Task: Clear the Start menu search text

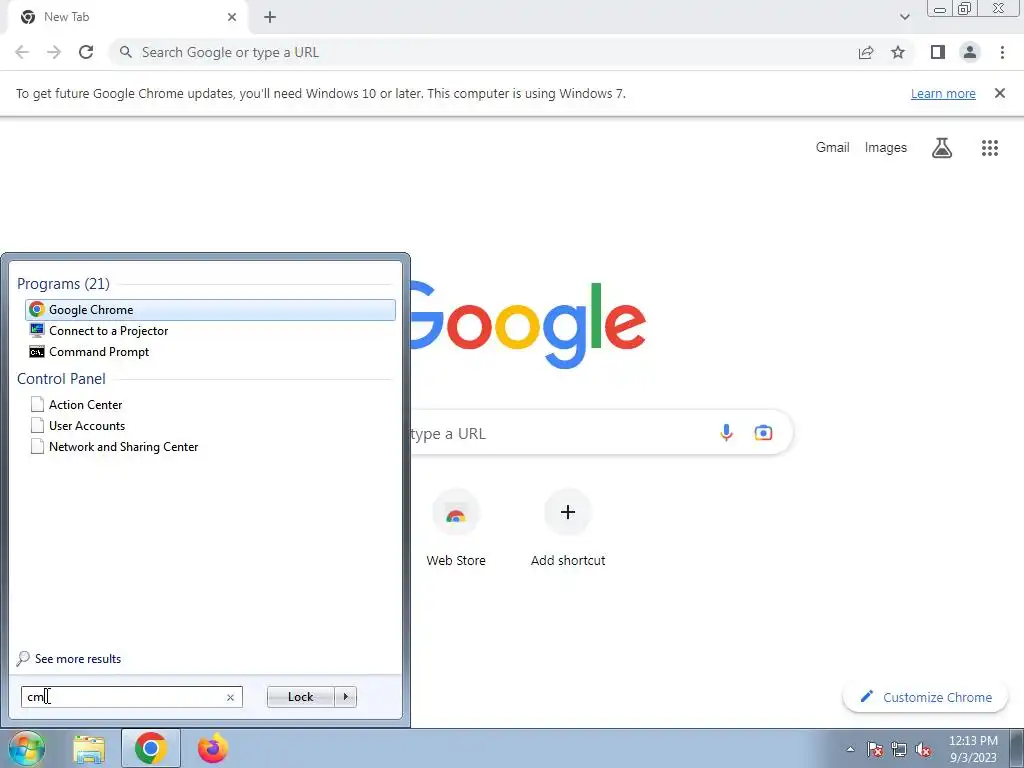Action: [x=230, y=697]
